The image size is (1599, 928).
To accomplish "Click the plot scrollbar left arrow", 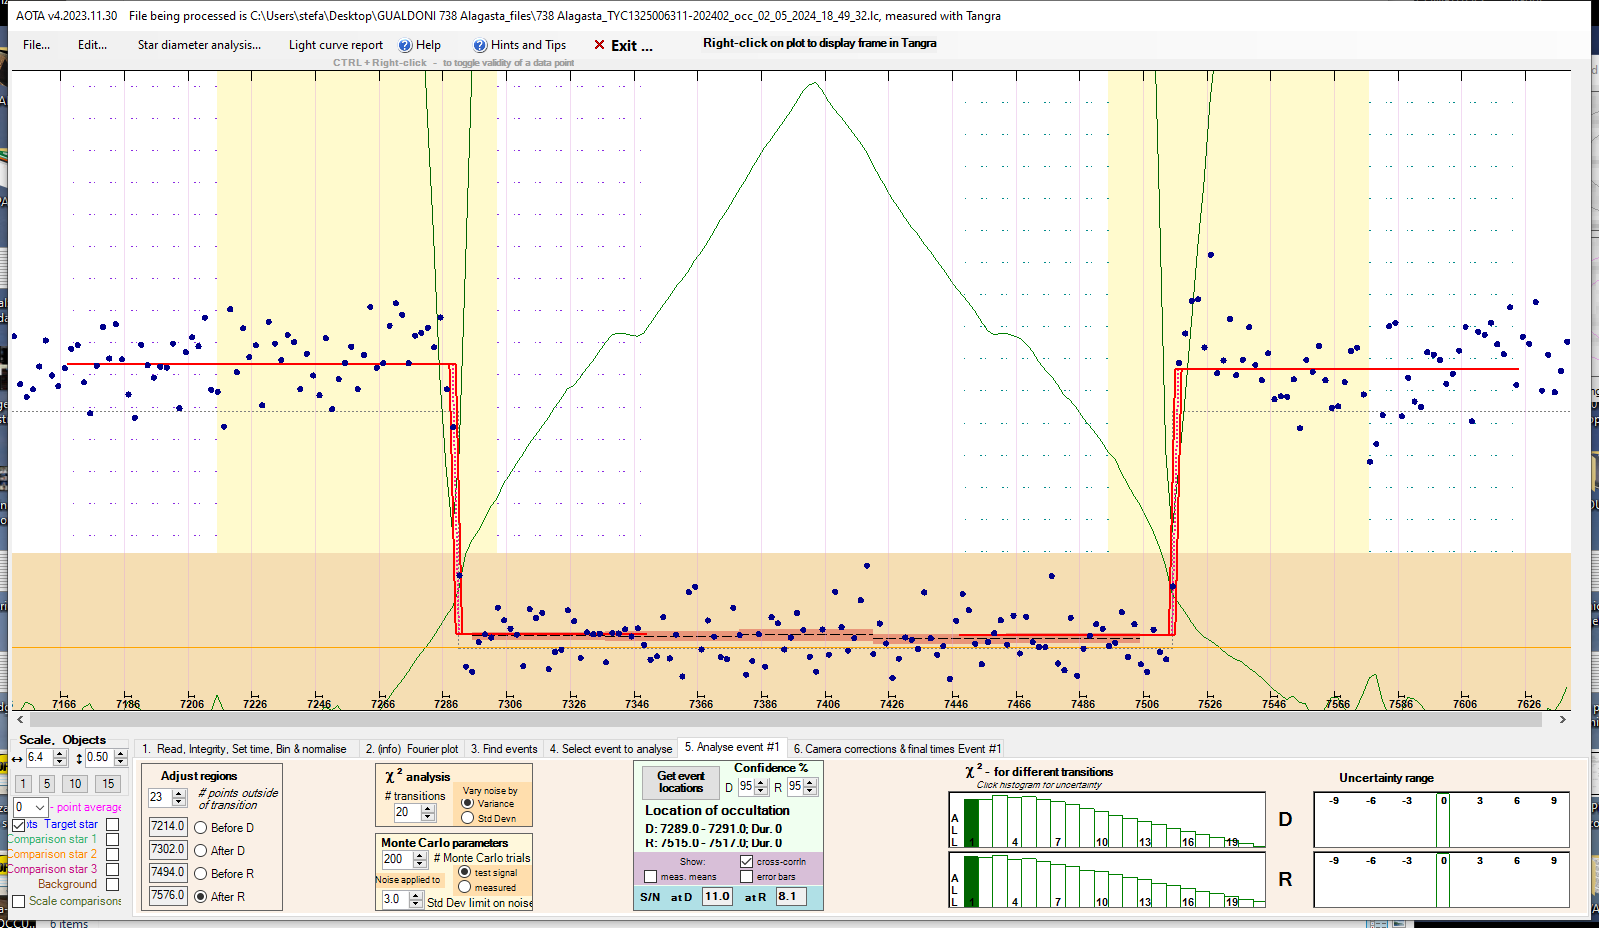I will [19, 719].
